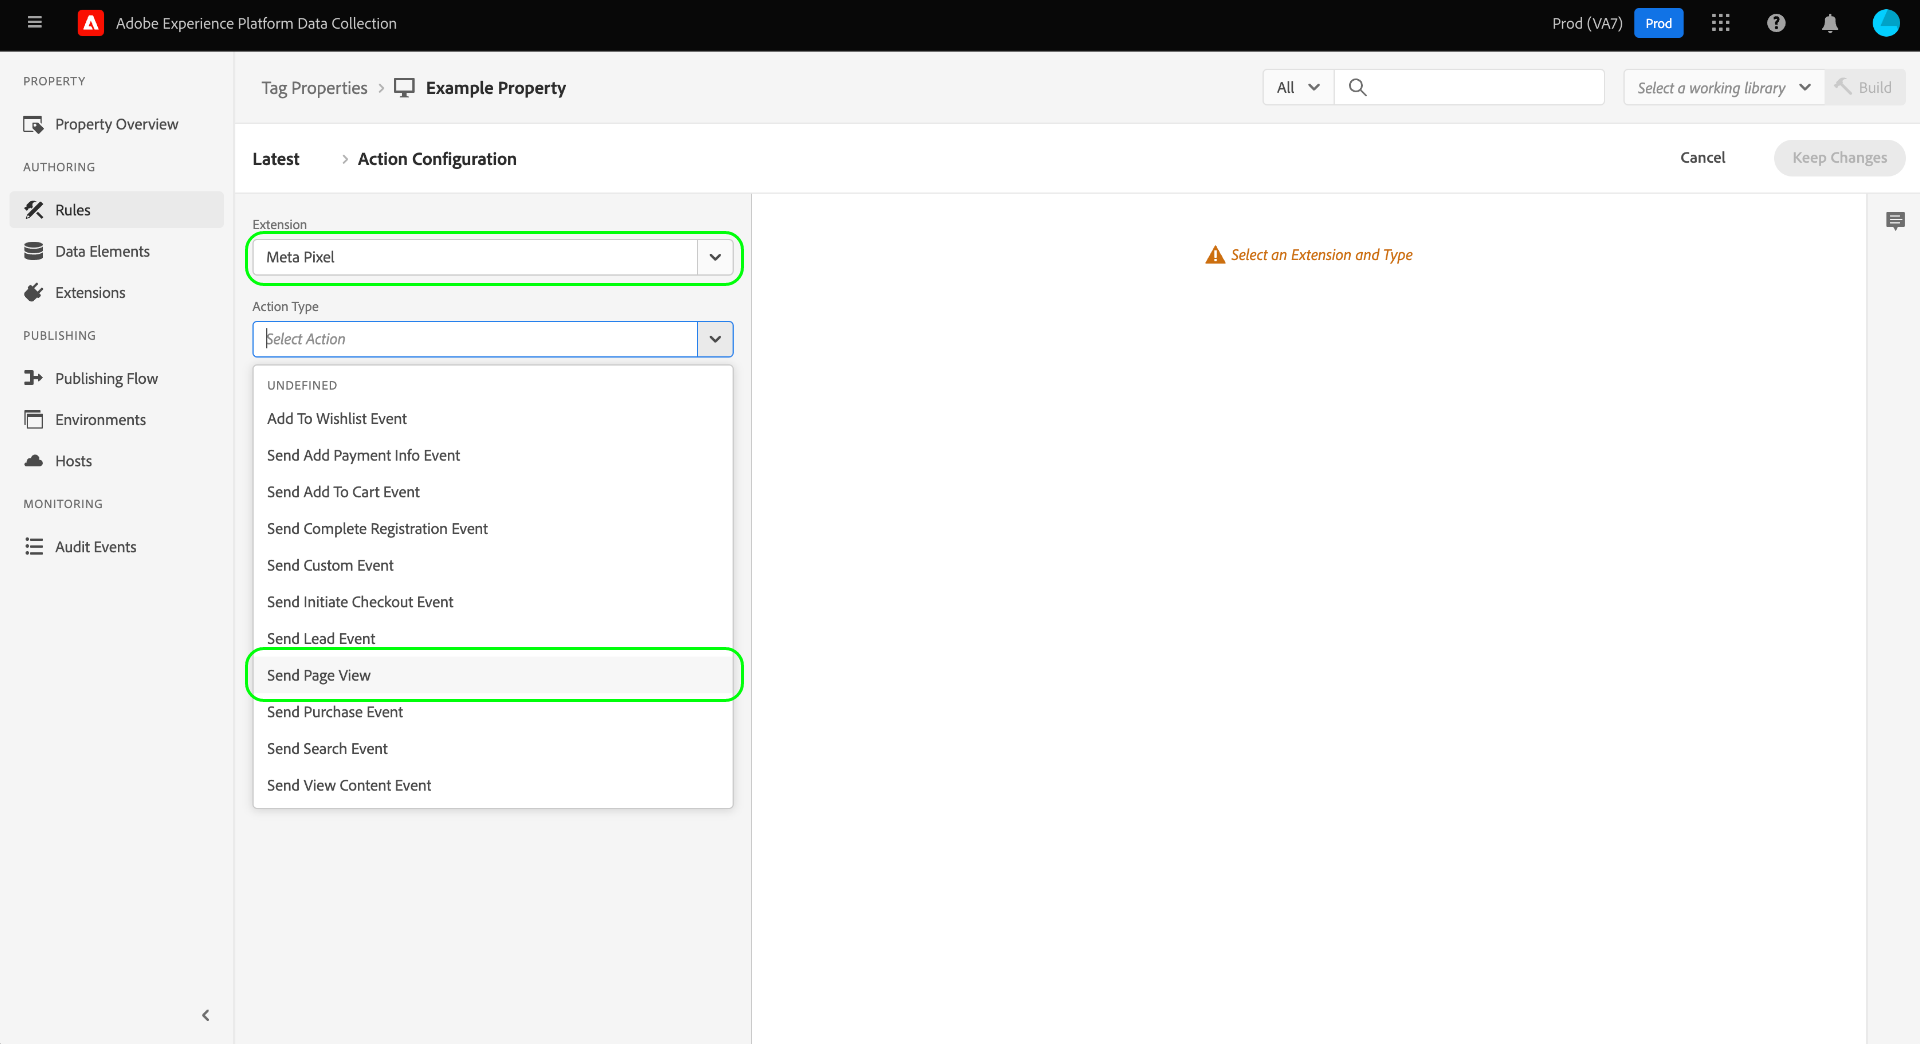This screenshot has width=1920, height=1044.
Task: Expand the Extension dropdown arrow
Action: [715, 257]
